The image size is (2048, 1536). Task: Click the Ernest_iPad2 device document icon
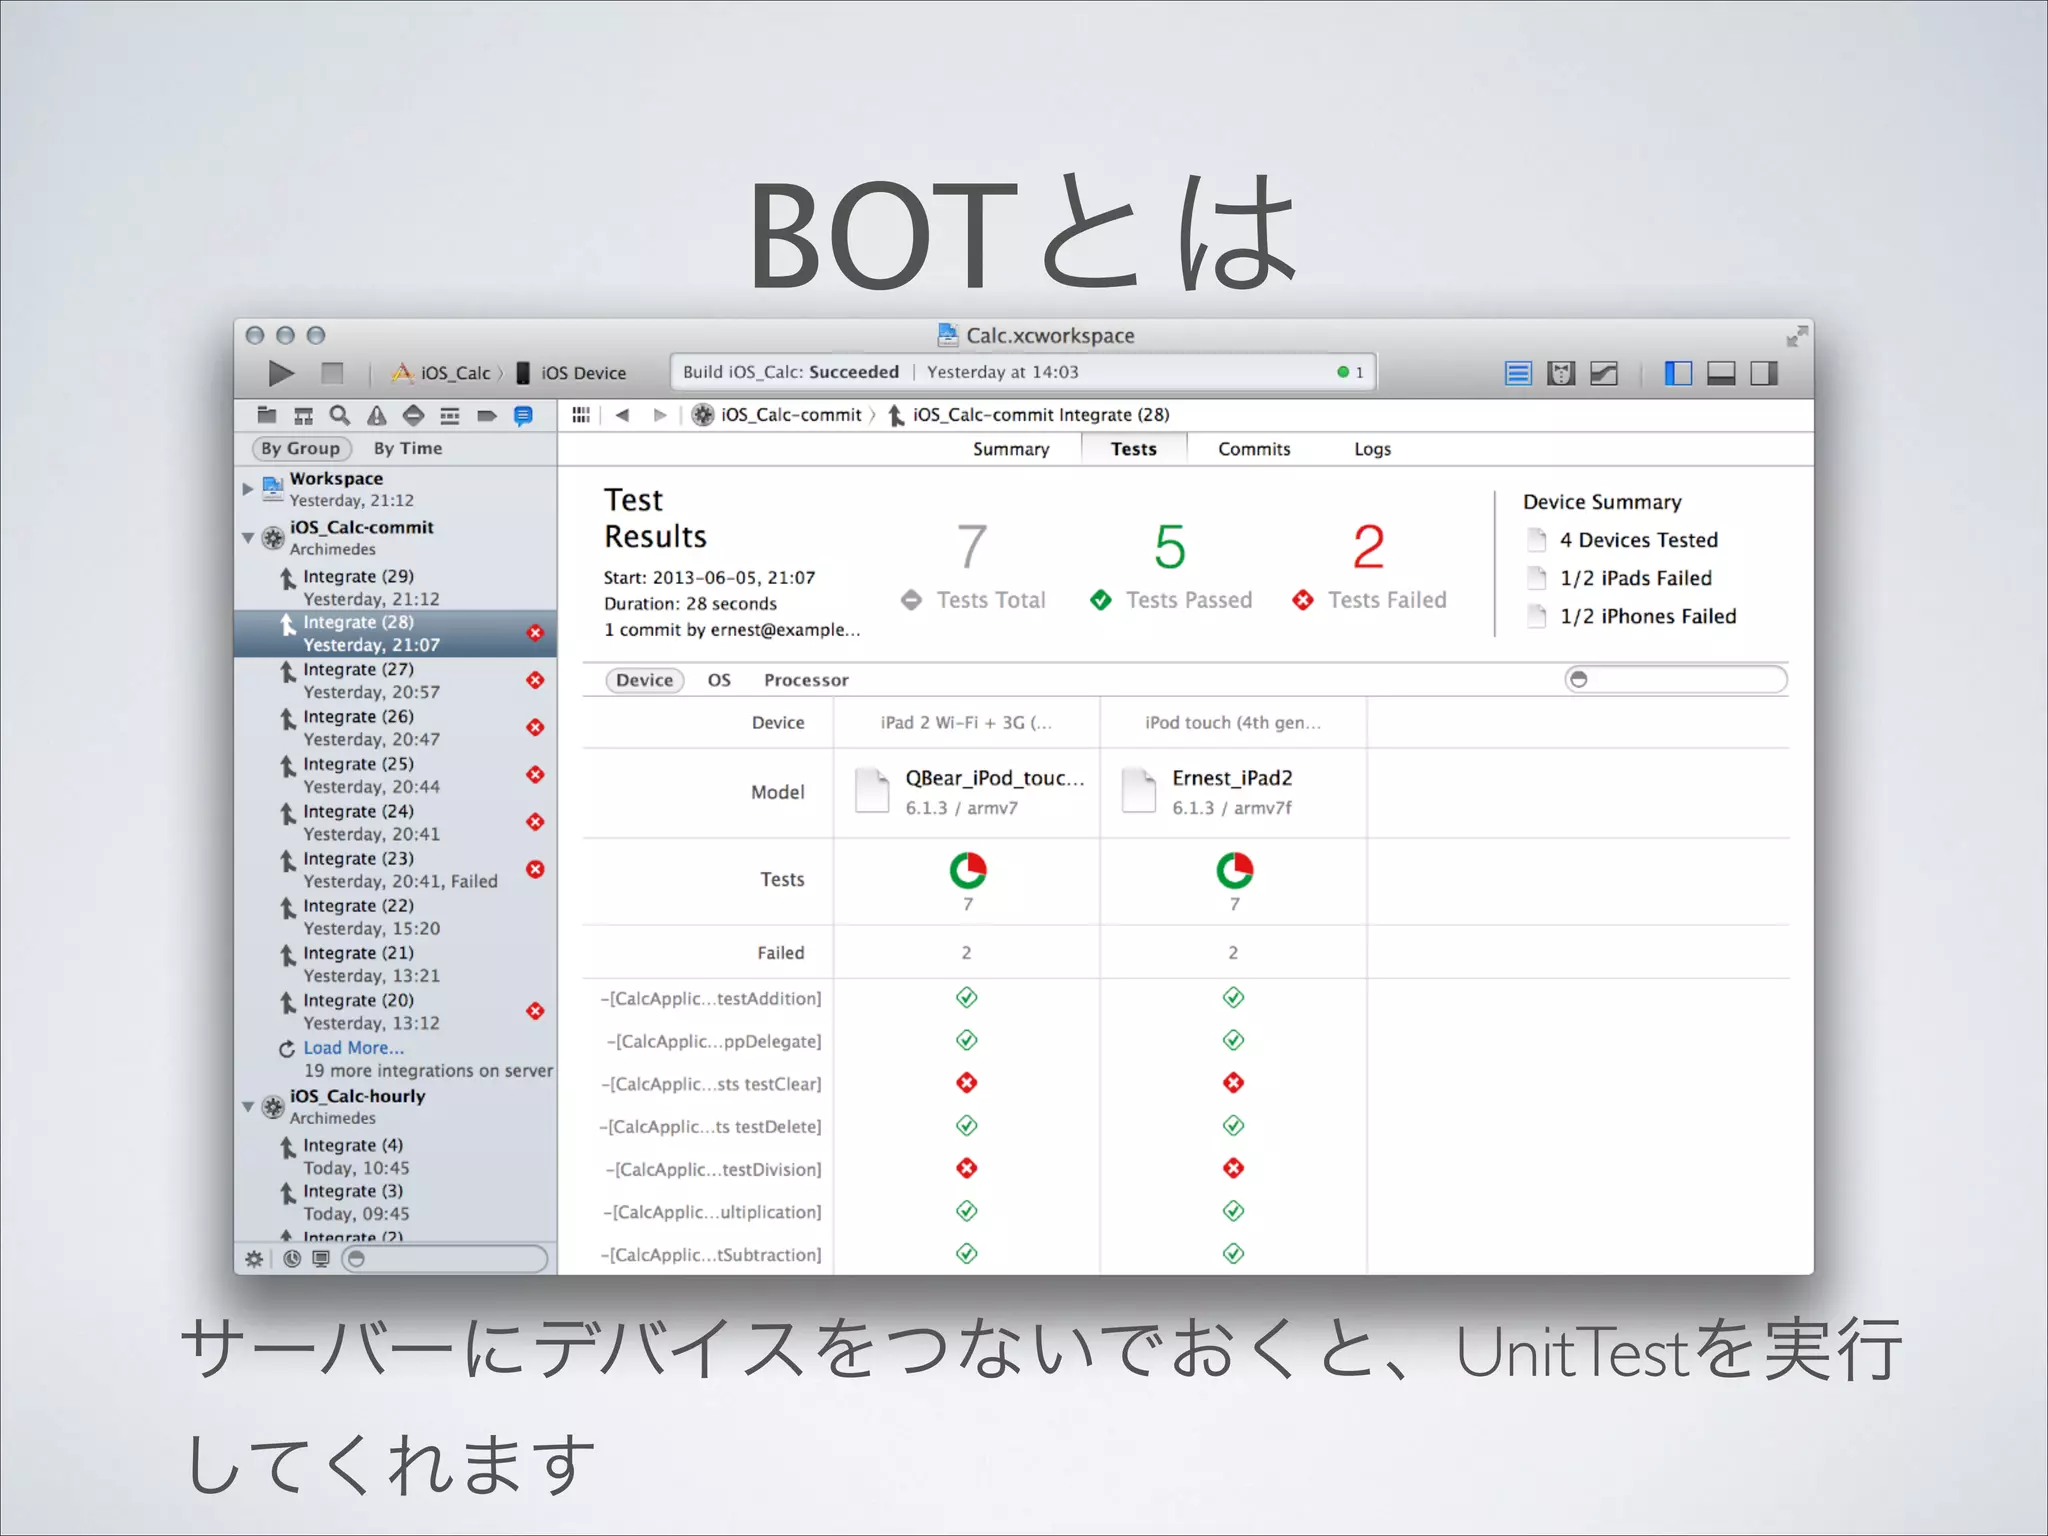tap(1139, 791)
